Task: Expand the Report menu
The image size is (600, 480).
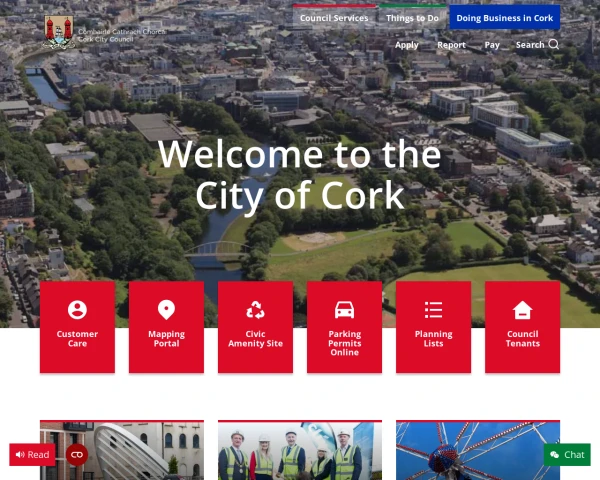Action: click(x=451, y=45)
